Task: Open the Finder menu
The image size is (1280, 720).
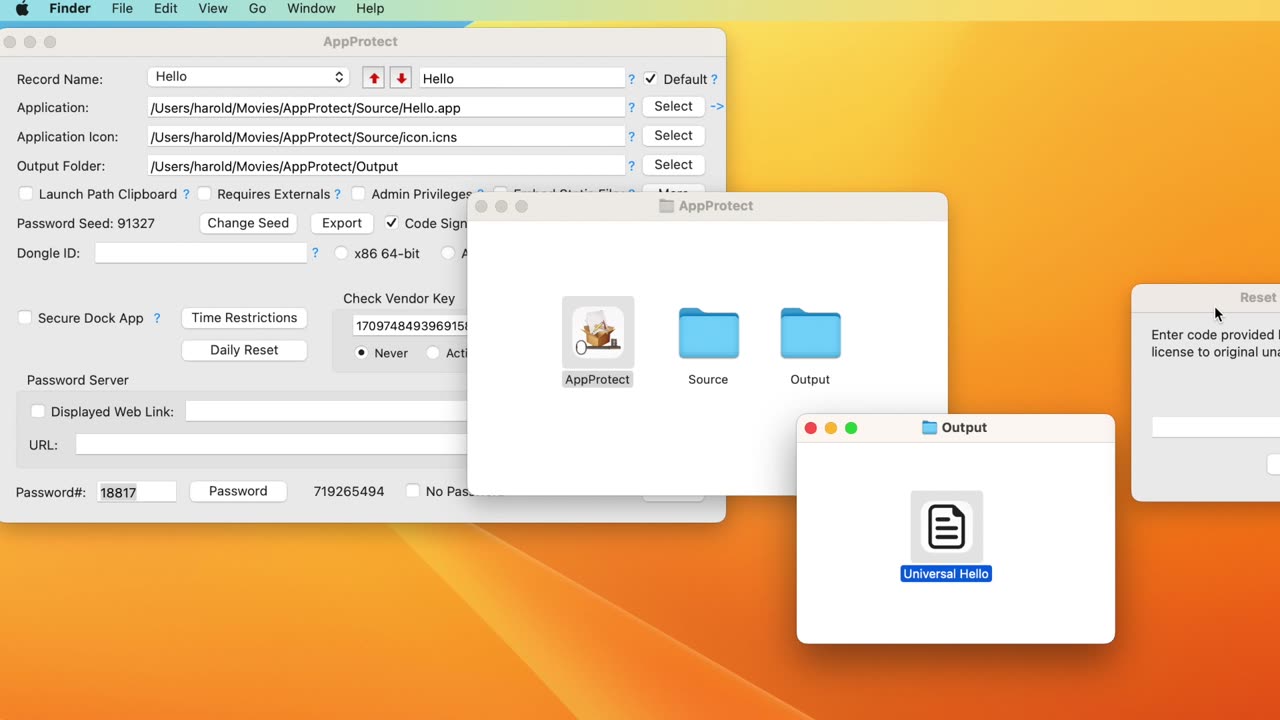Action: pyautogui.click(x=70, y=9)
